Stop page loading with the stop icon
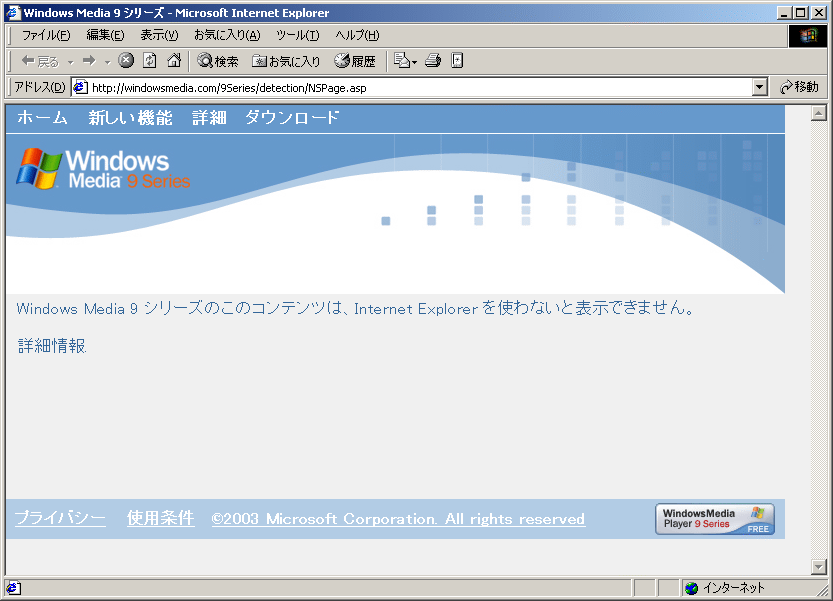Screen dimensions: 833x601 pos(126,61)
